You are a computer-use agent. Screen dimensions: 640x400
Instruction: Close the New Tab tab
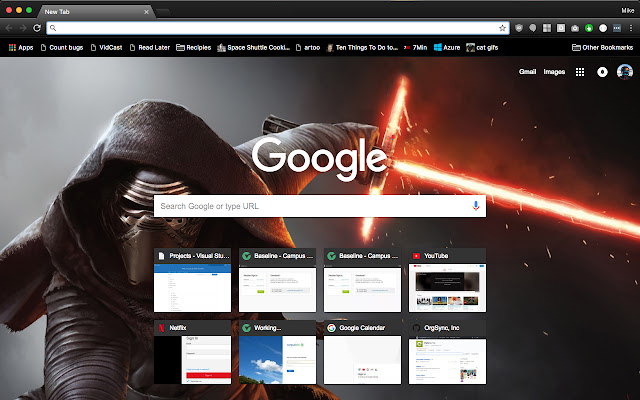click(x=146, y=12)
